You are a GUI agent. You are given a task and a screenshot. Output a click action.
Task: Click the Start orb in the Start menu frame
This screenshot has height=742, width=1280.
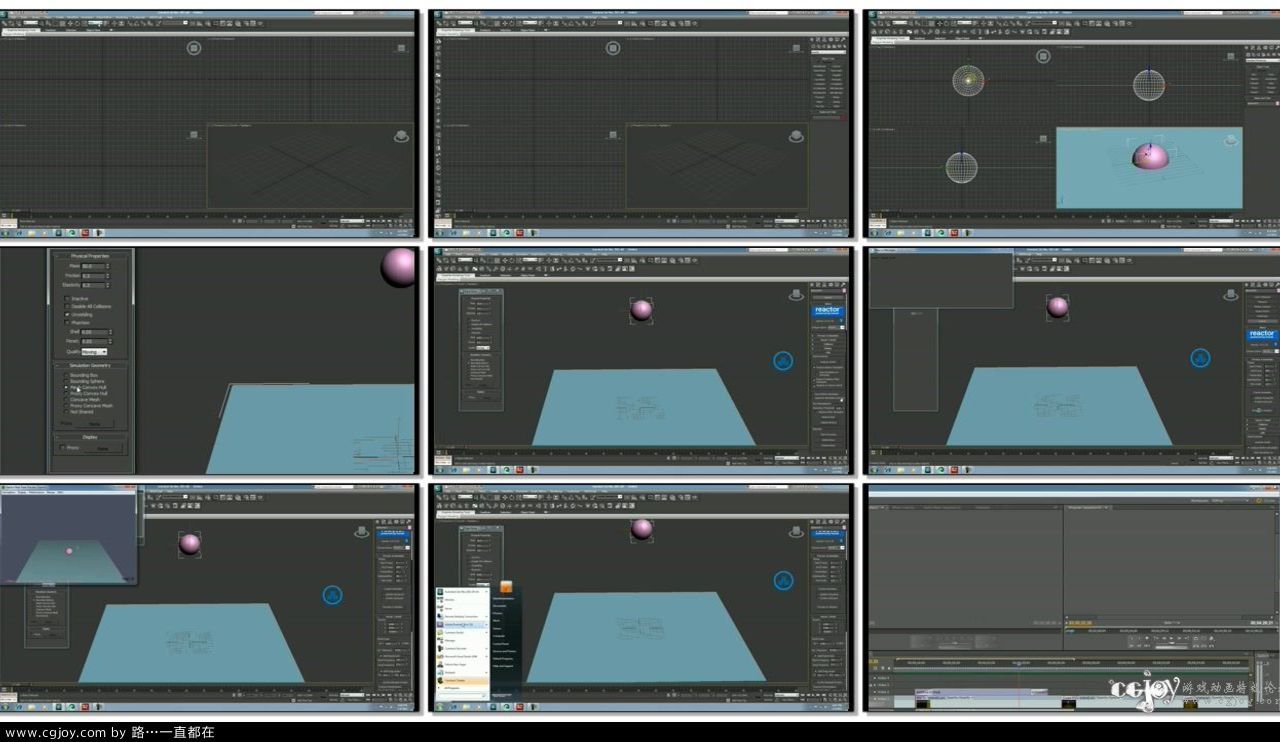tap(440, 707)
